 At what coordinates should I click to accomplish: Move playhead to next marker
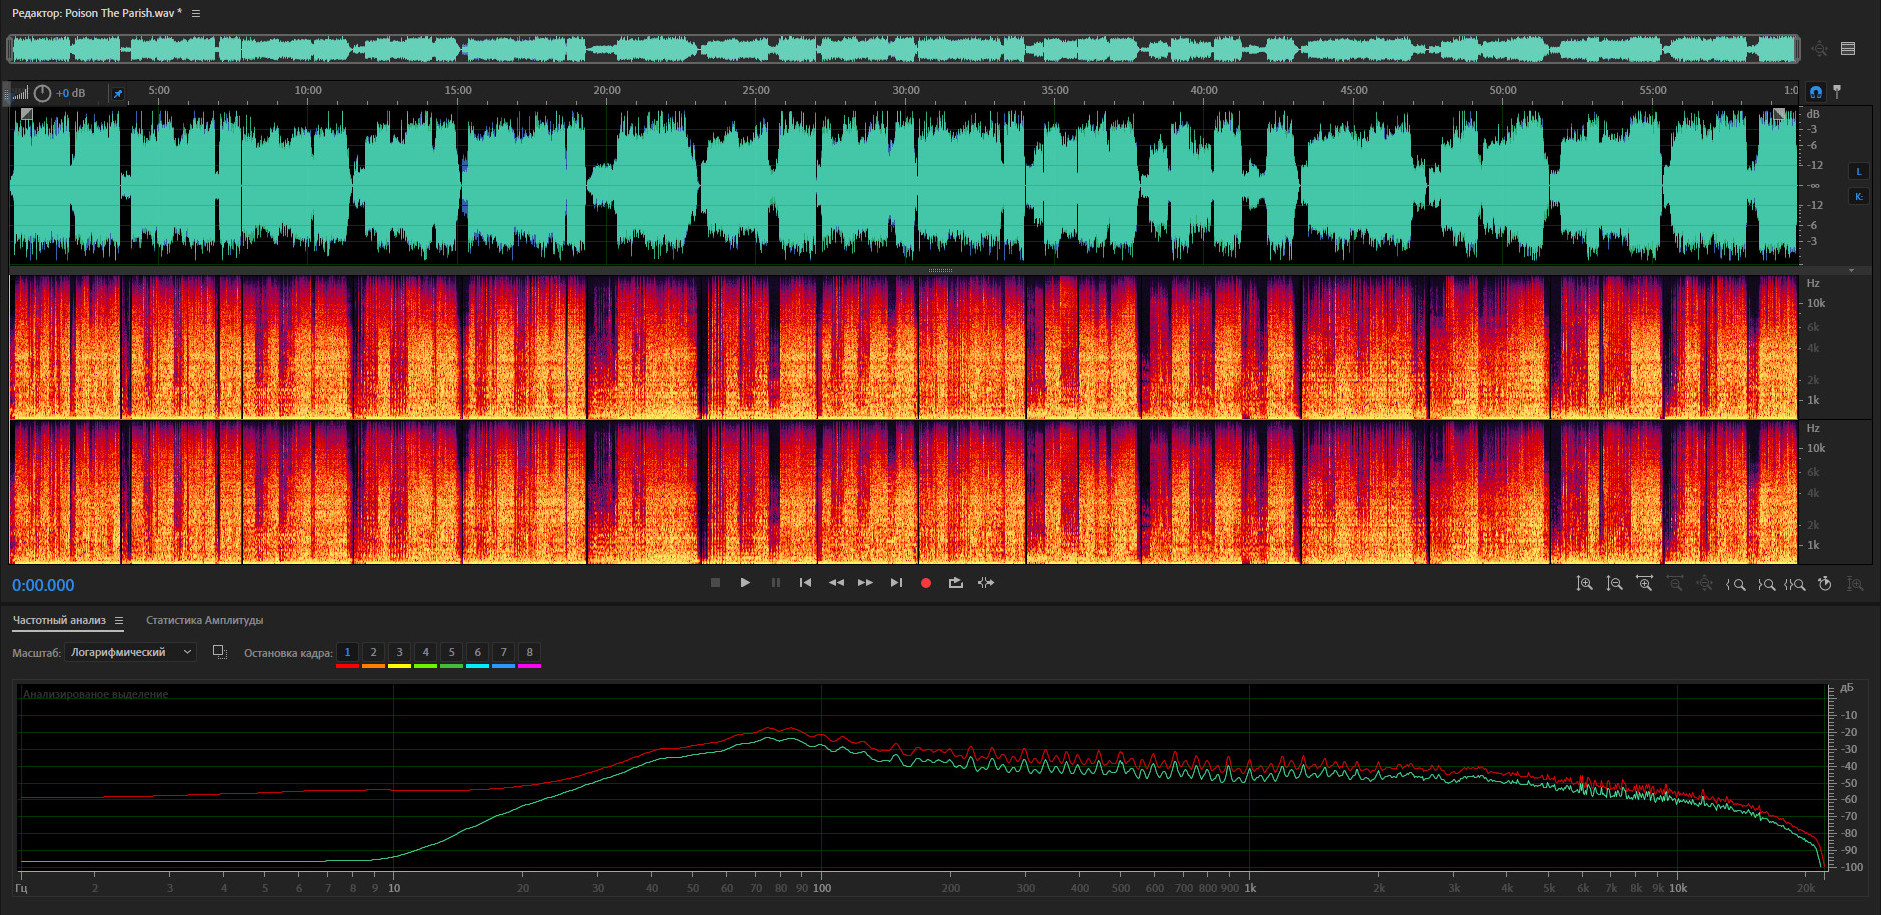point(896,583)
